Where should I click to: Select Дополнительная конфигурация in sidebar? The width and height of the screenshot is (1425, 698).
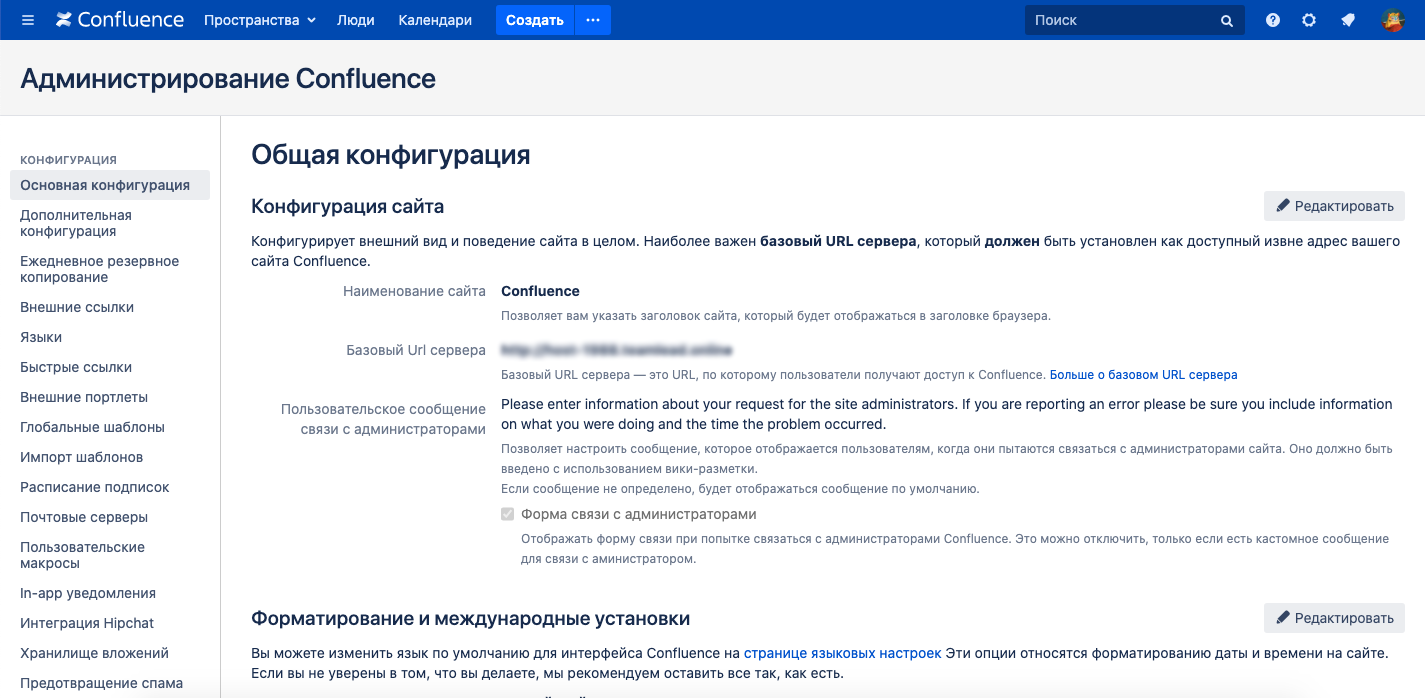click(76, 223)
